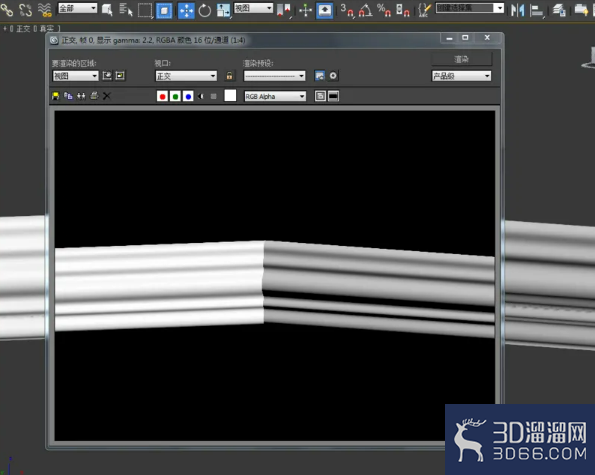Toggle the Blue channel display
Screen dimensions: 595x475
(x=188, y=96)
